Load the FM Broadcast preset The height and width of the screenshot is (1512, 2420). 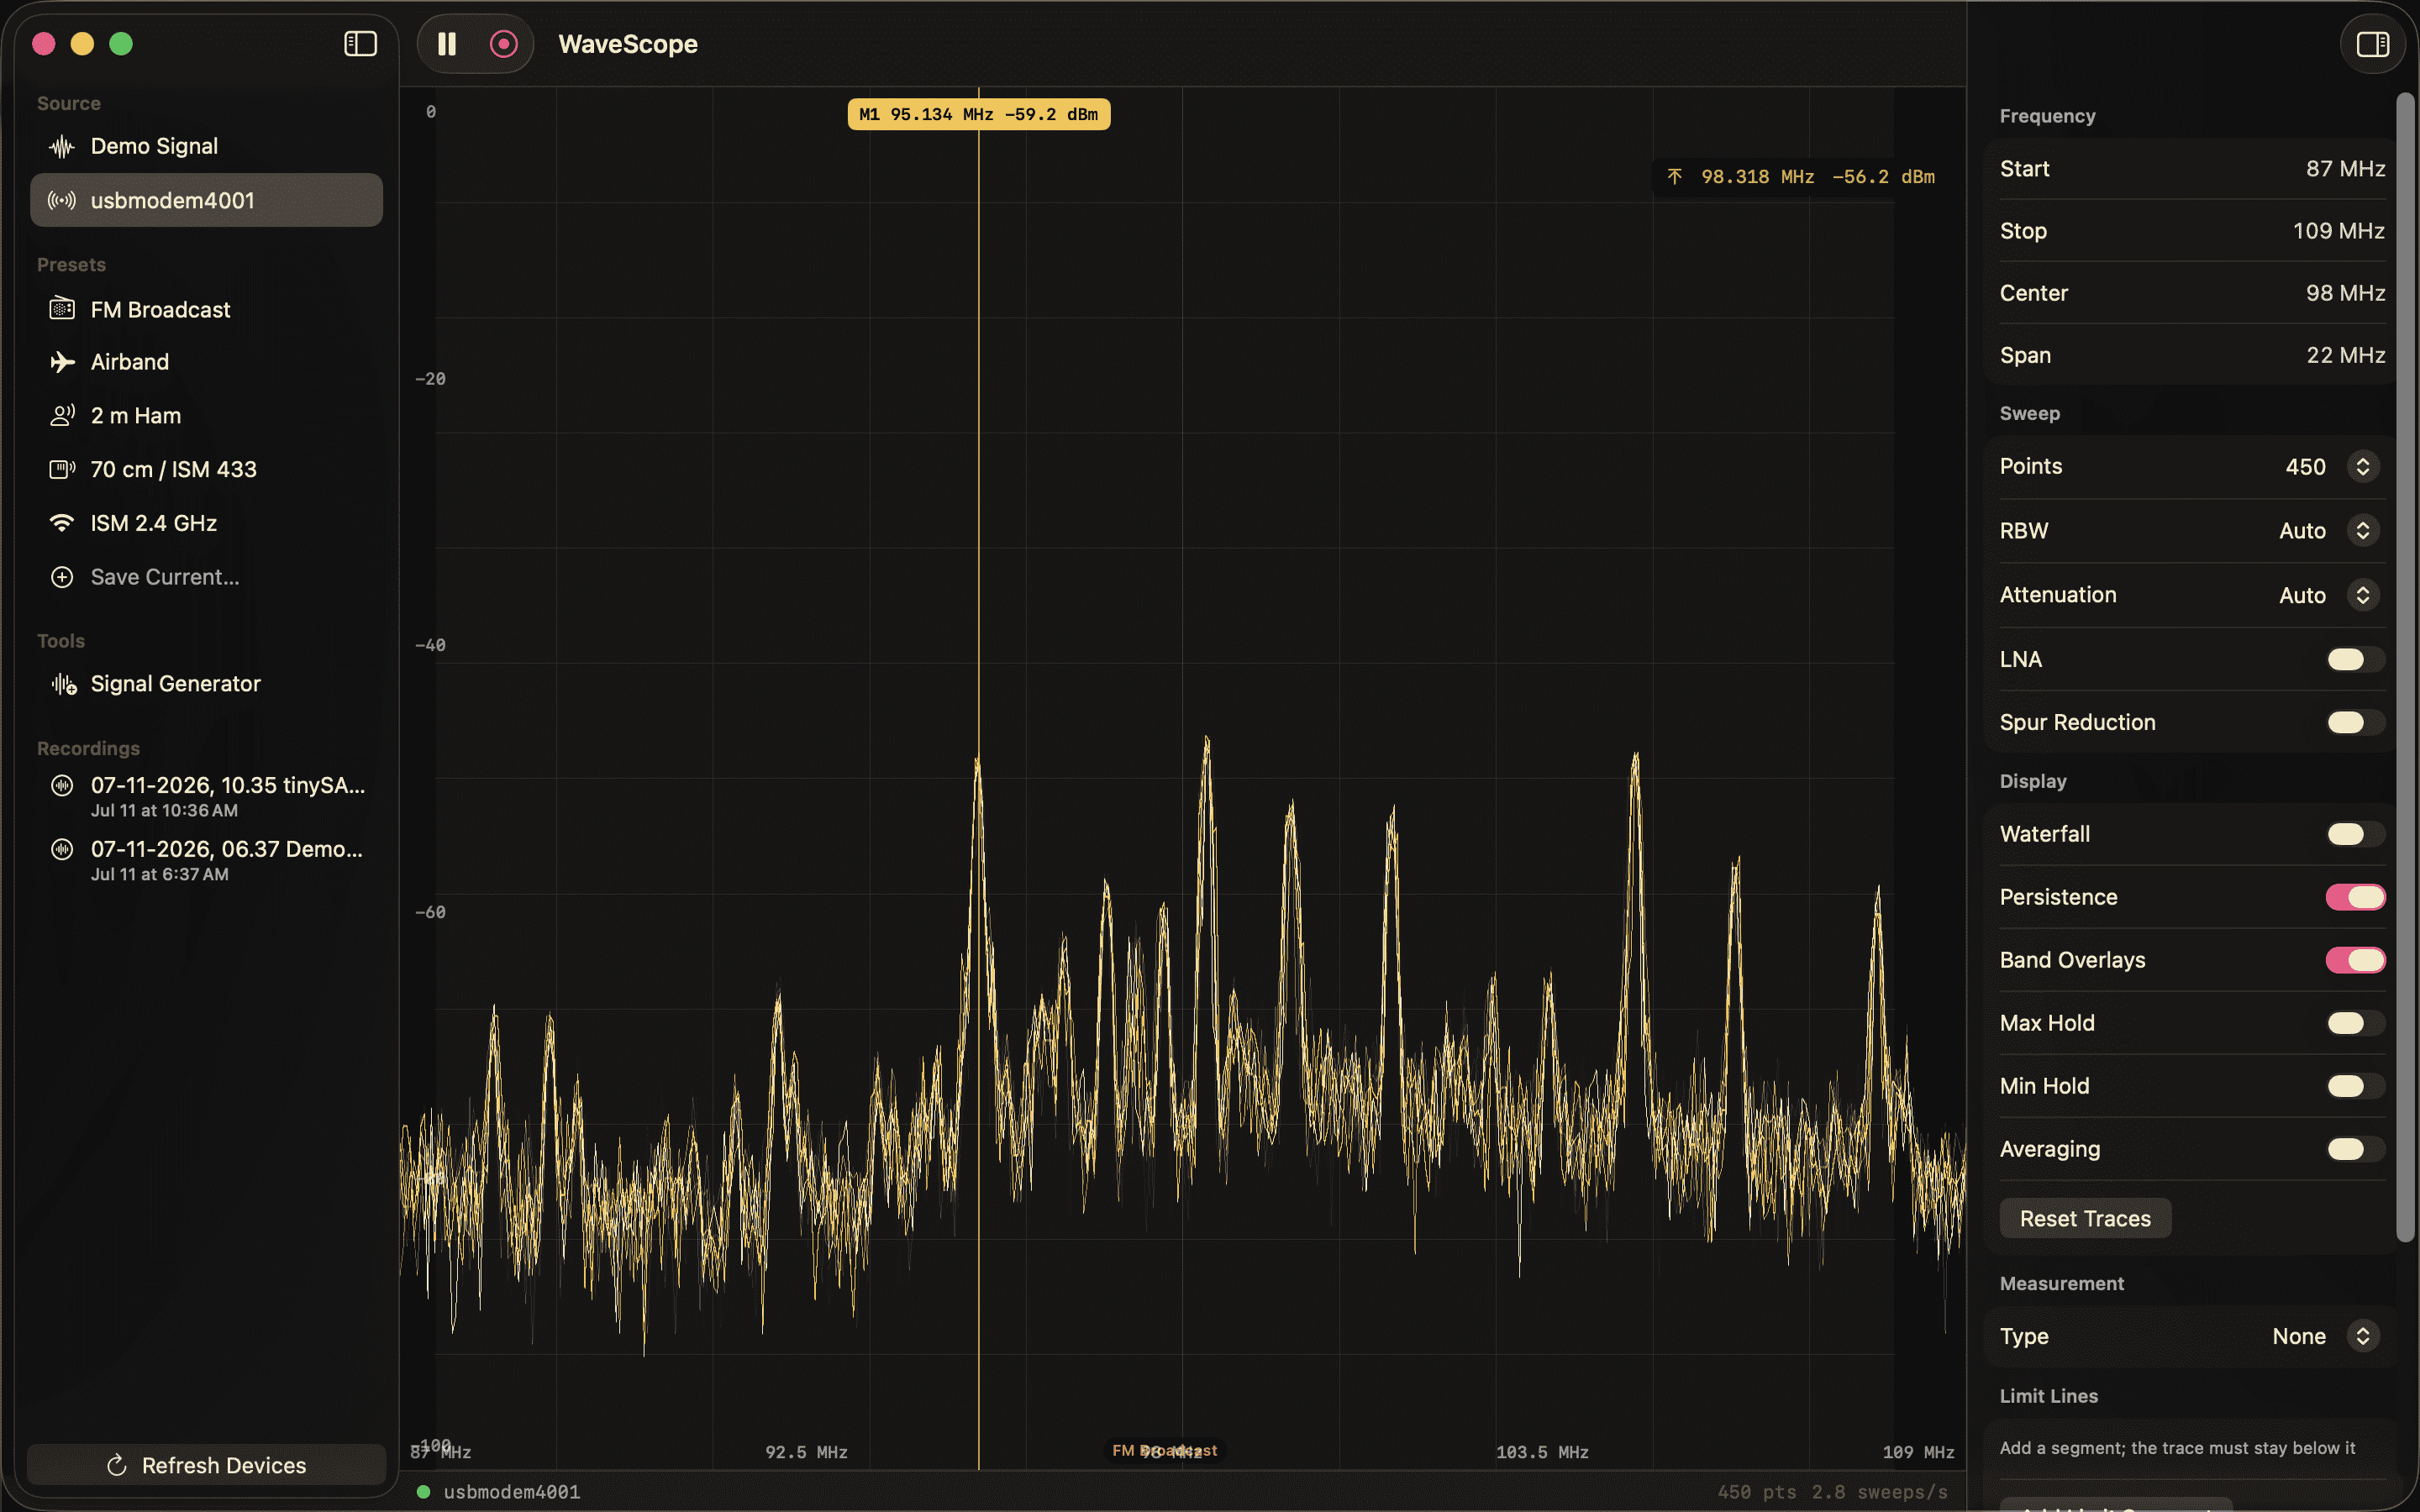tap(206, 309)
